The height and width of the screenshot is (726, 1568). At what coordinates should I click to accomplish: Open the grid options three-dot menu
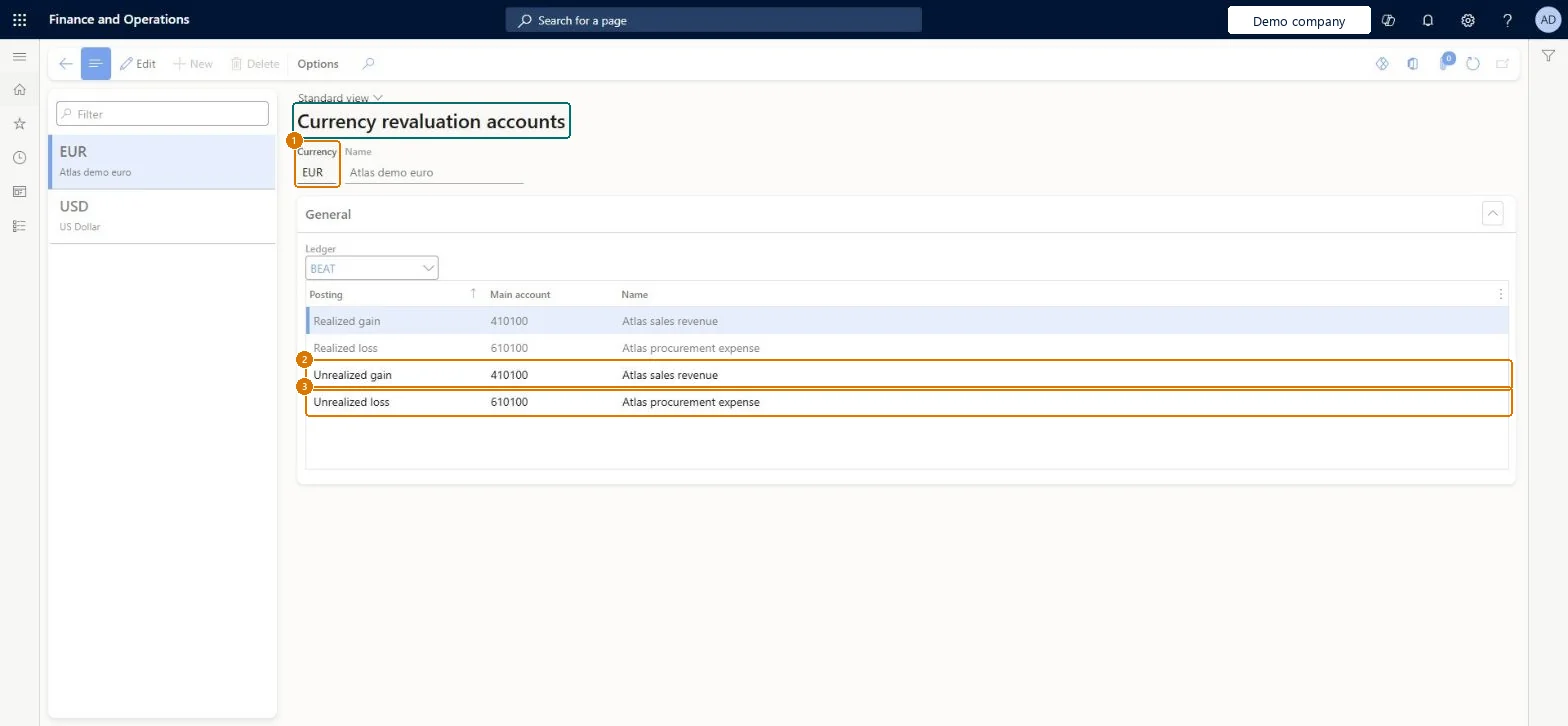(1500, 294)
